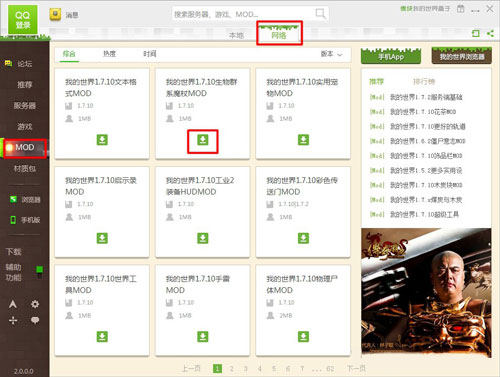Image resolution: width=500 pixels, height=377 pixels.
Task: Select 推荐 in the left sidebar
Action: [25, 85]
